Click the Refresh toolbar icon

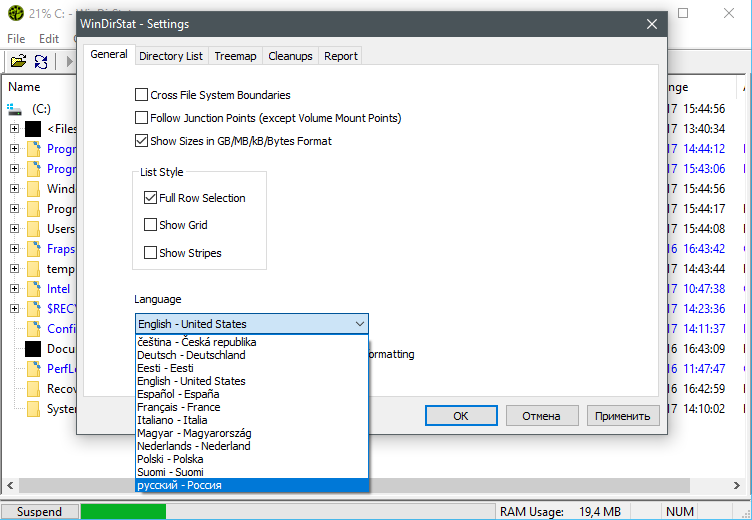pos(41,62)
